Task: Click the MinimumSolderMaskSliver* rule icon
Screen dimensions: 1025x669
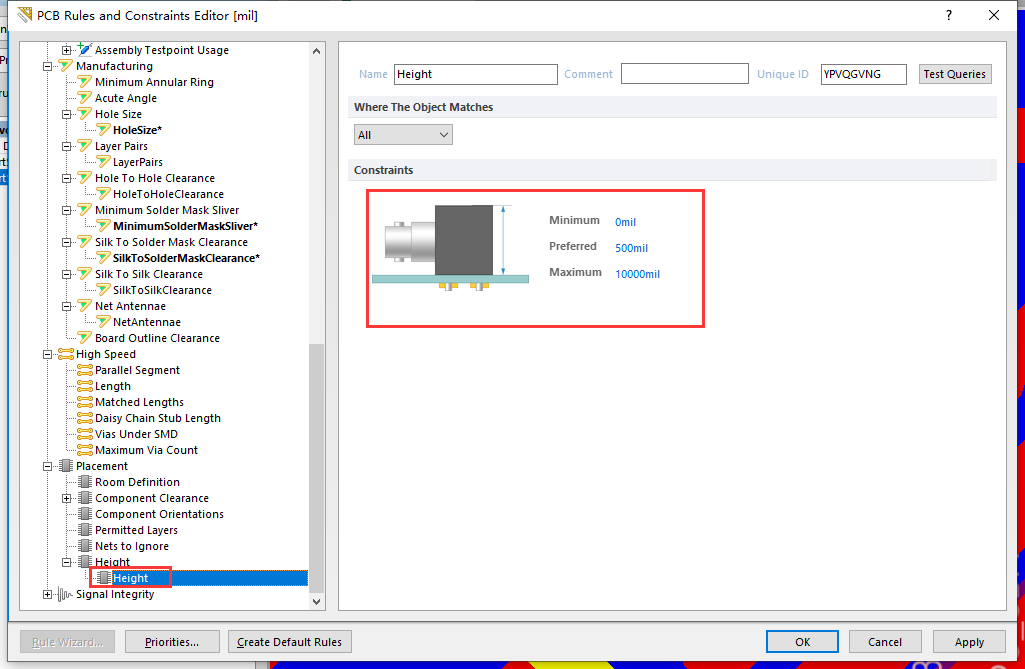Action: click(x=103, y=226)
